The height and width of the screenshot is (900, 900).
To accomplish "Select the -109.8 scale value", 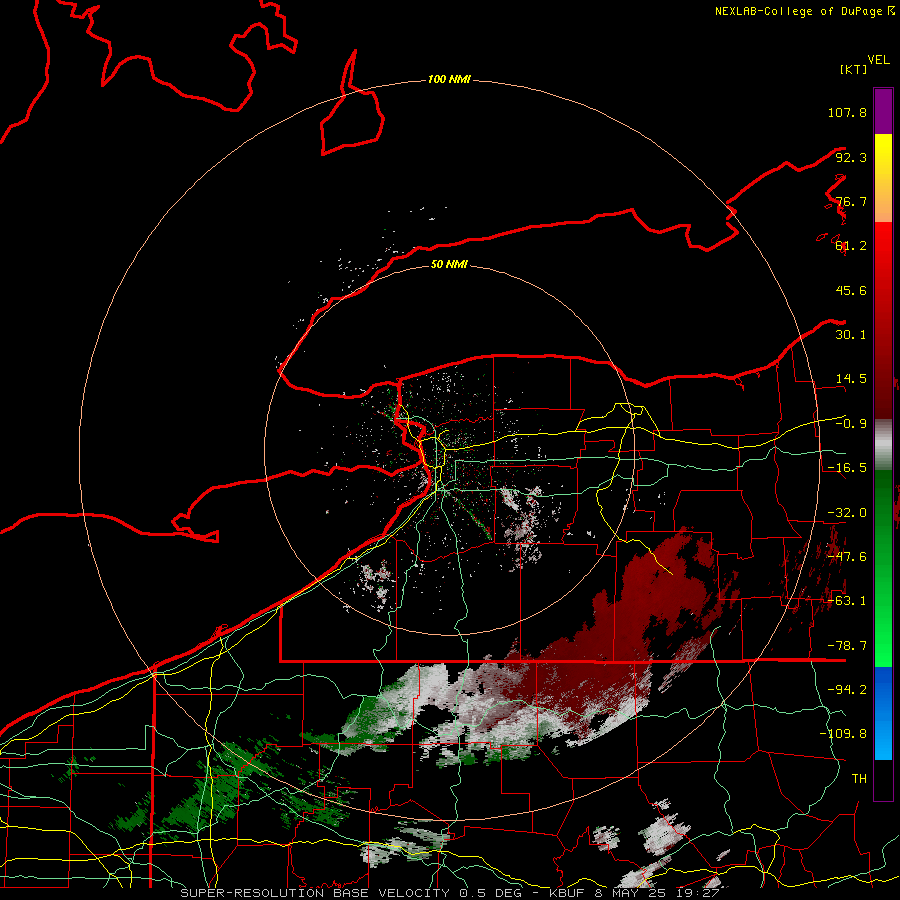I will click(843, 734).
